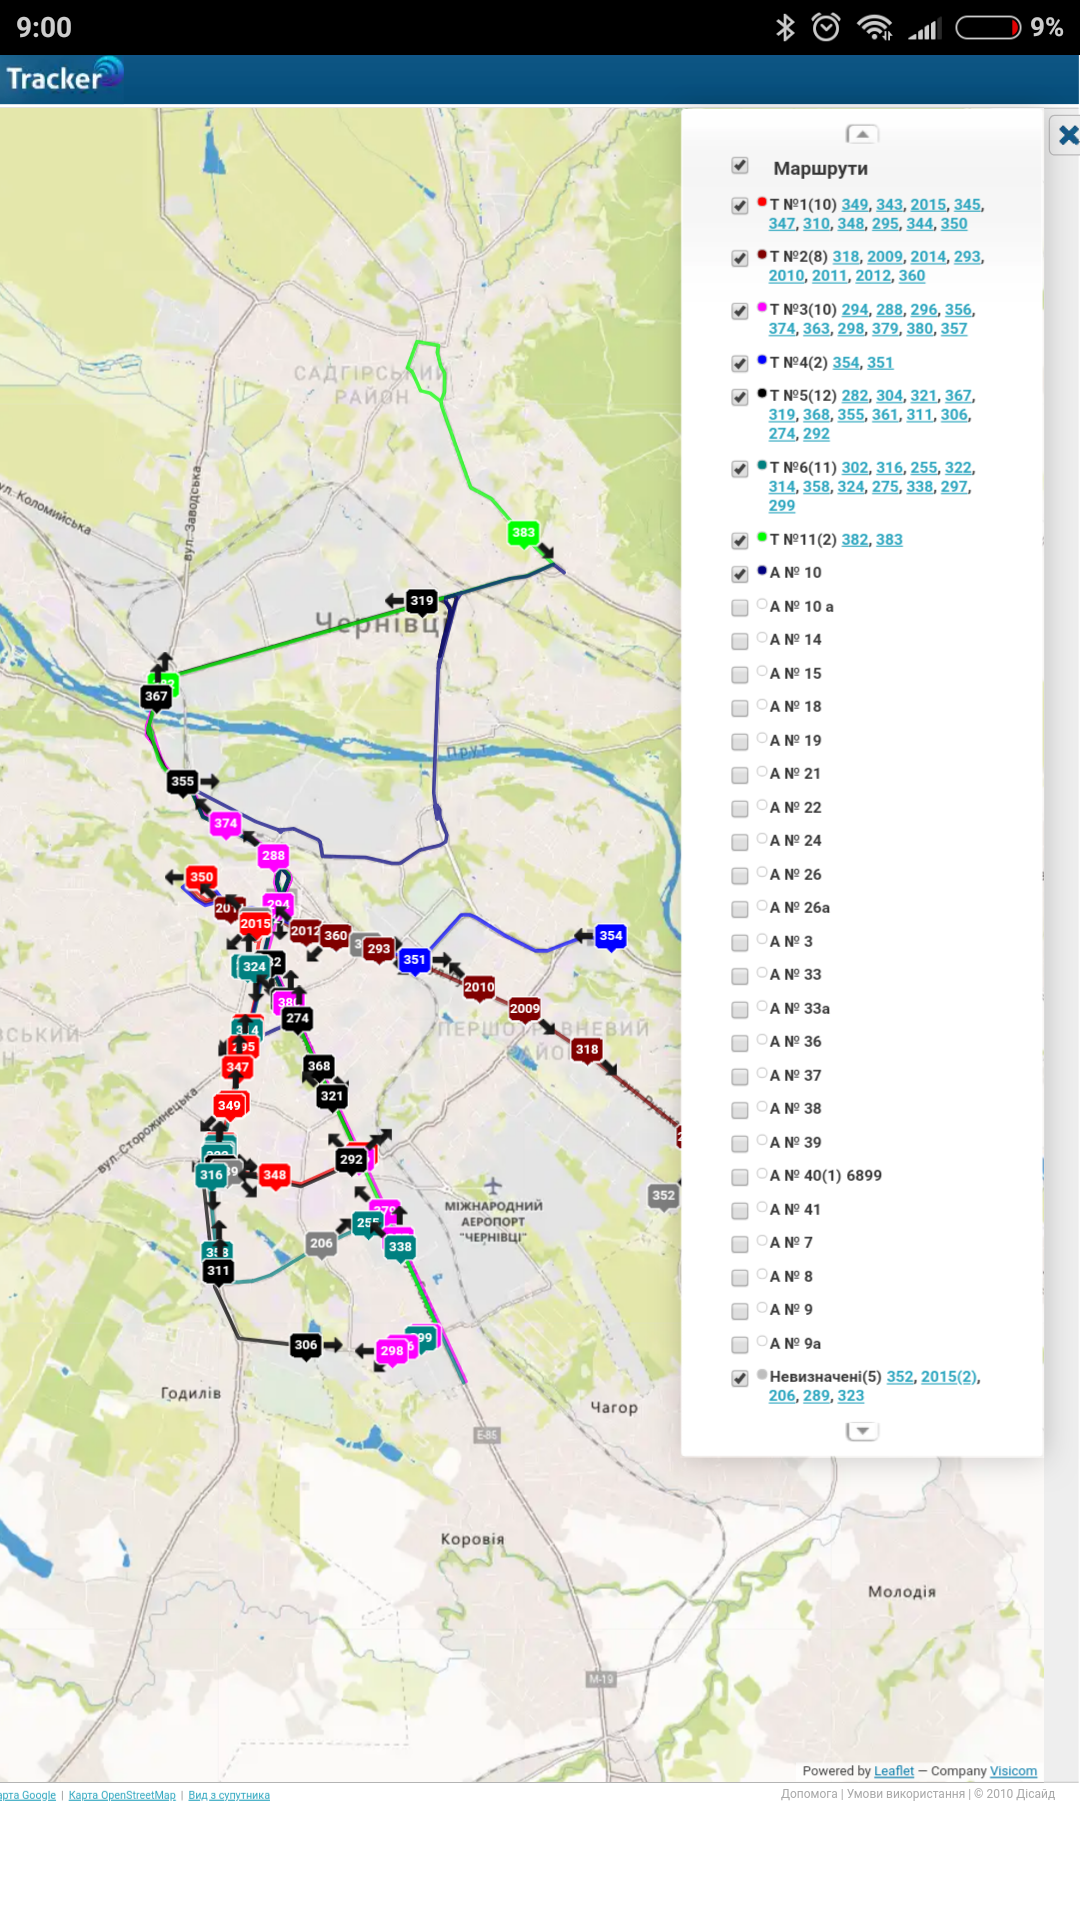Viewport: 1080px width, 1920px height.
Task: Disable the T №4(2) route checkbox
Action: (740, 363)
